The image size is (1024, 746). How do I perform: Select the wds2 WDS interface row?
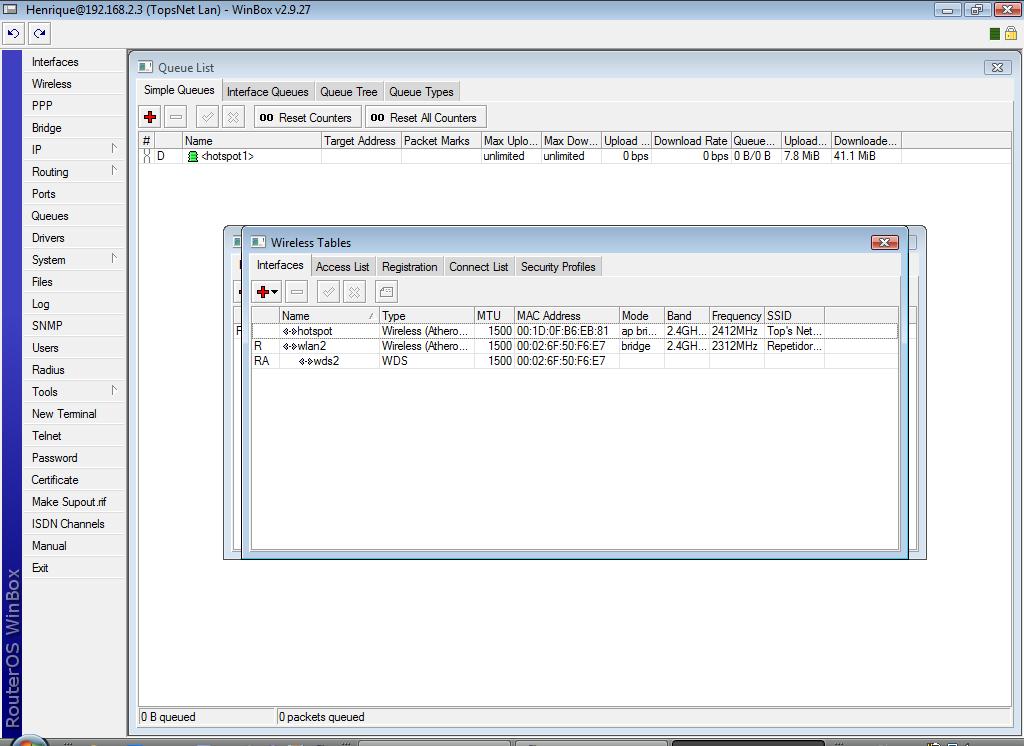575,361
